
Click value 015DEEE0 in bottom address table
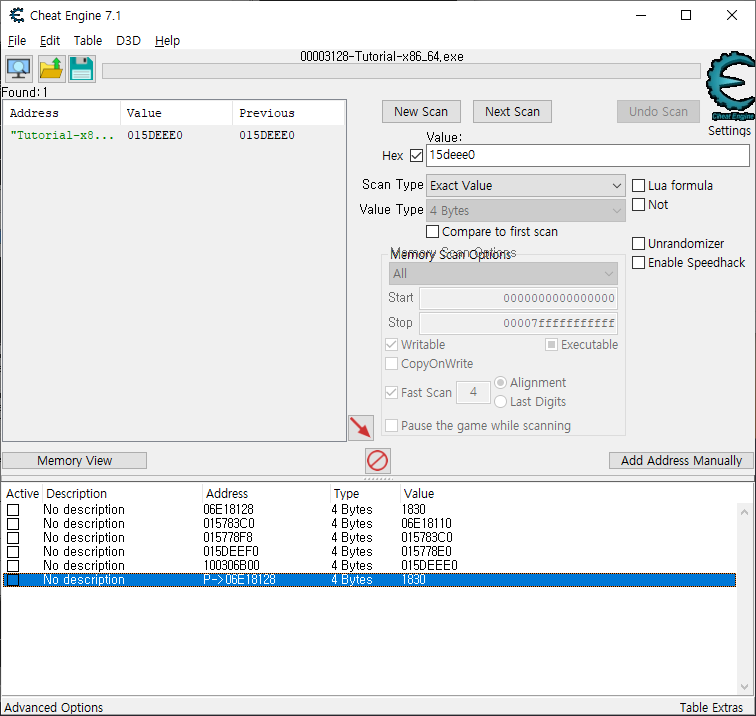(429, 566)
